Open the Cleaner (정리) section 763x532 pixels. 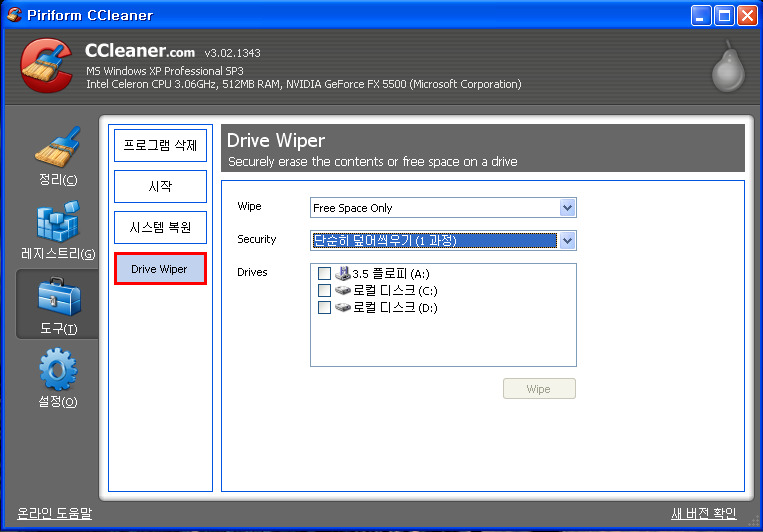pyautogui.click(x=57, y=155)
